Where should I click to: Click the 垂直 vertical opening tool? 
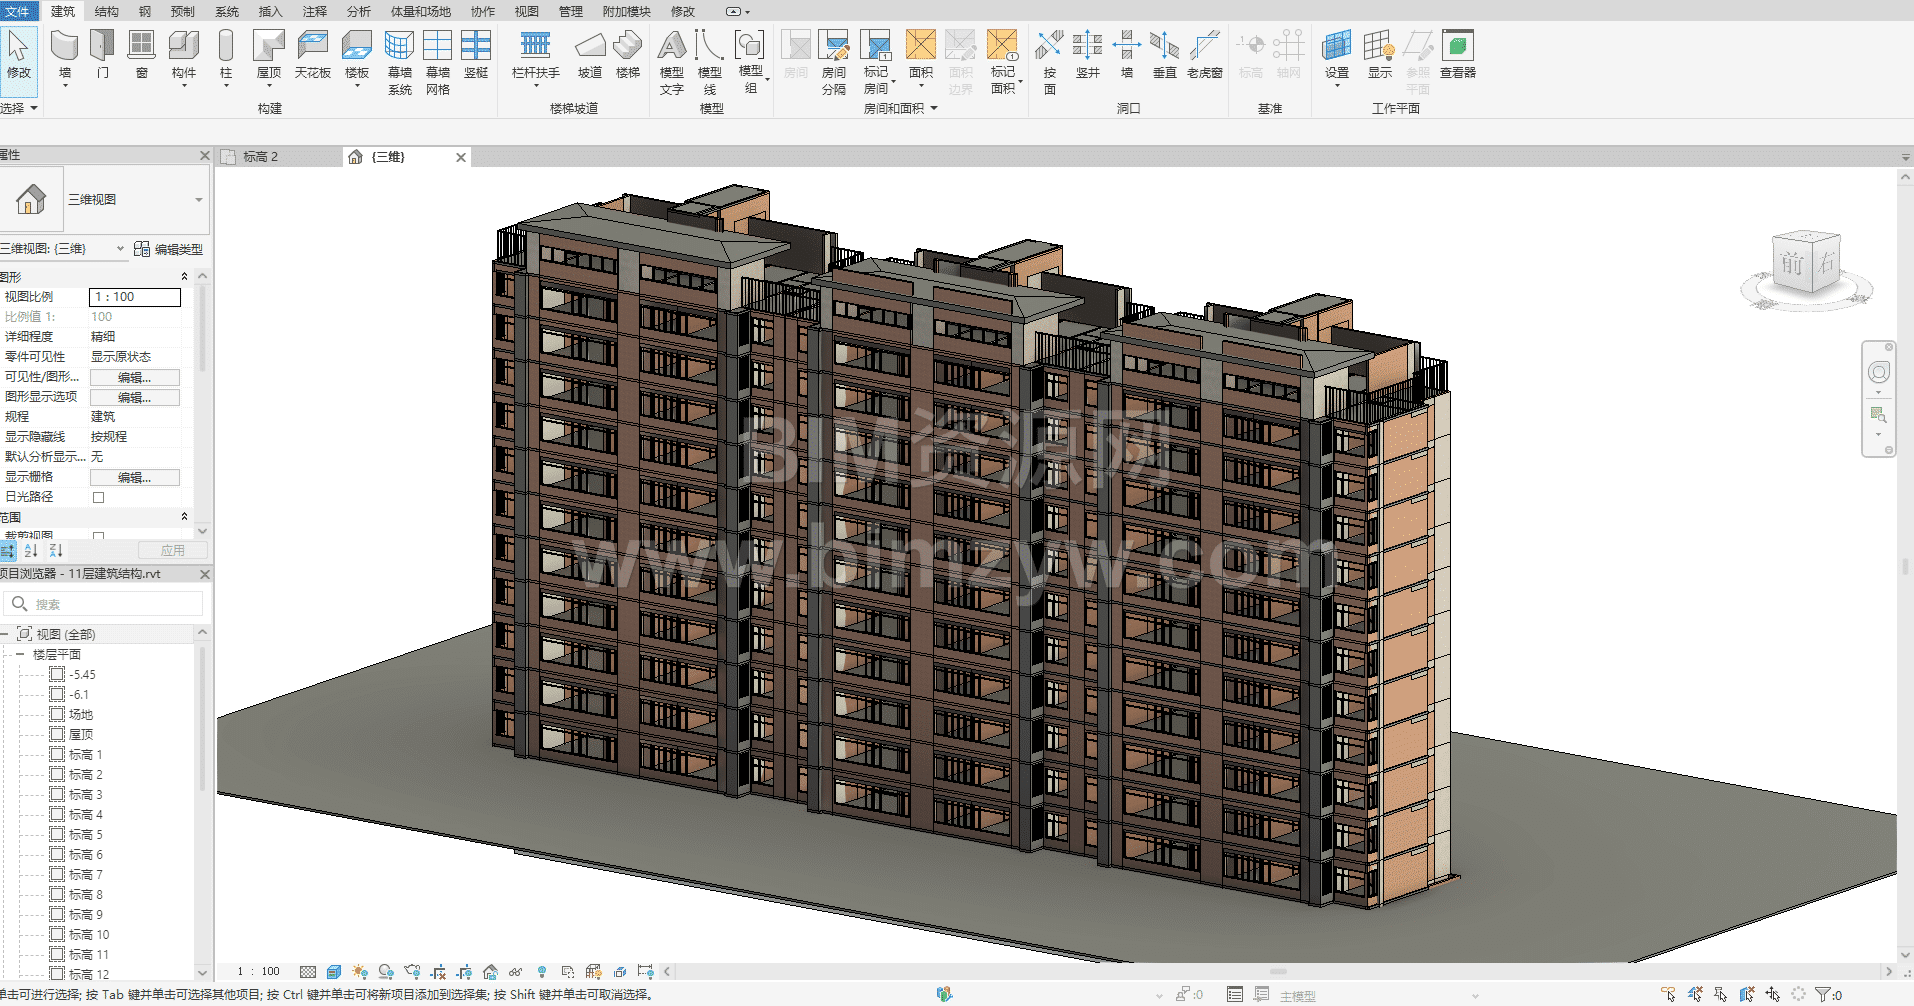coord(1165,55)
